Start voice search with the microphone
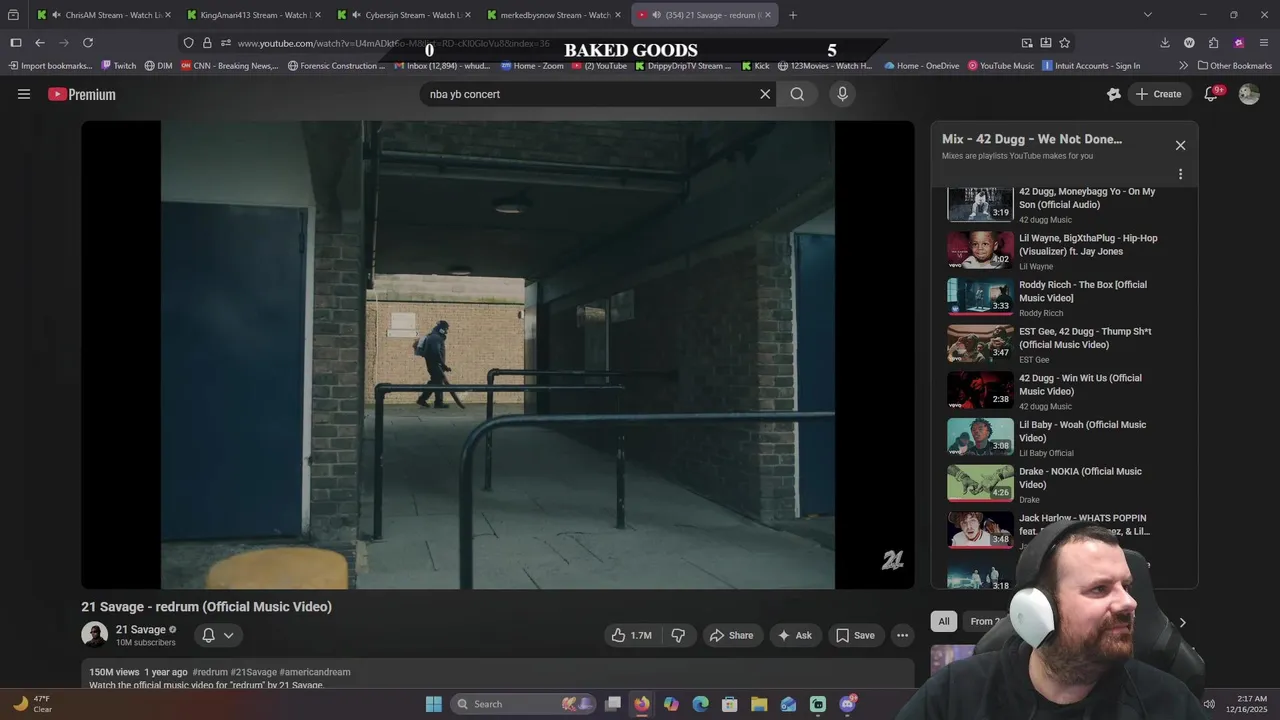 pyautogui.click(x=842, y=94)
